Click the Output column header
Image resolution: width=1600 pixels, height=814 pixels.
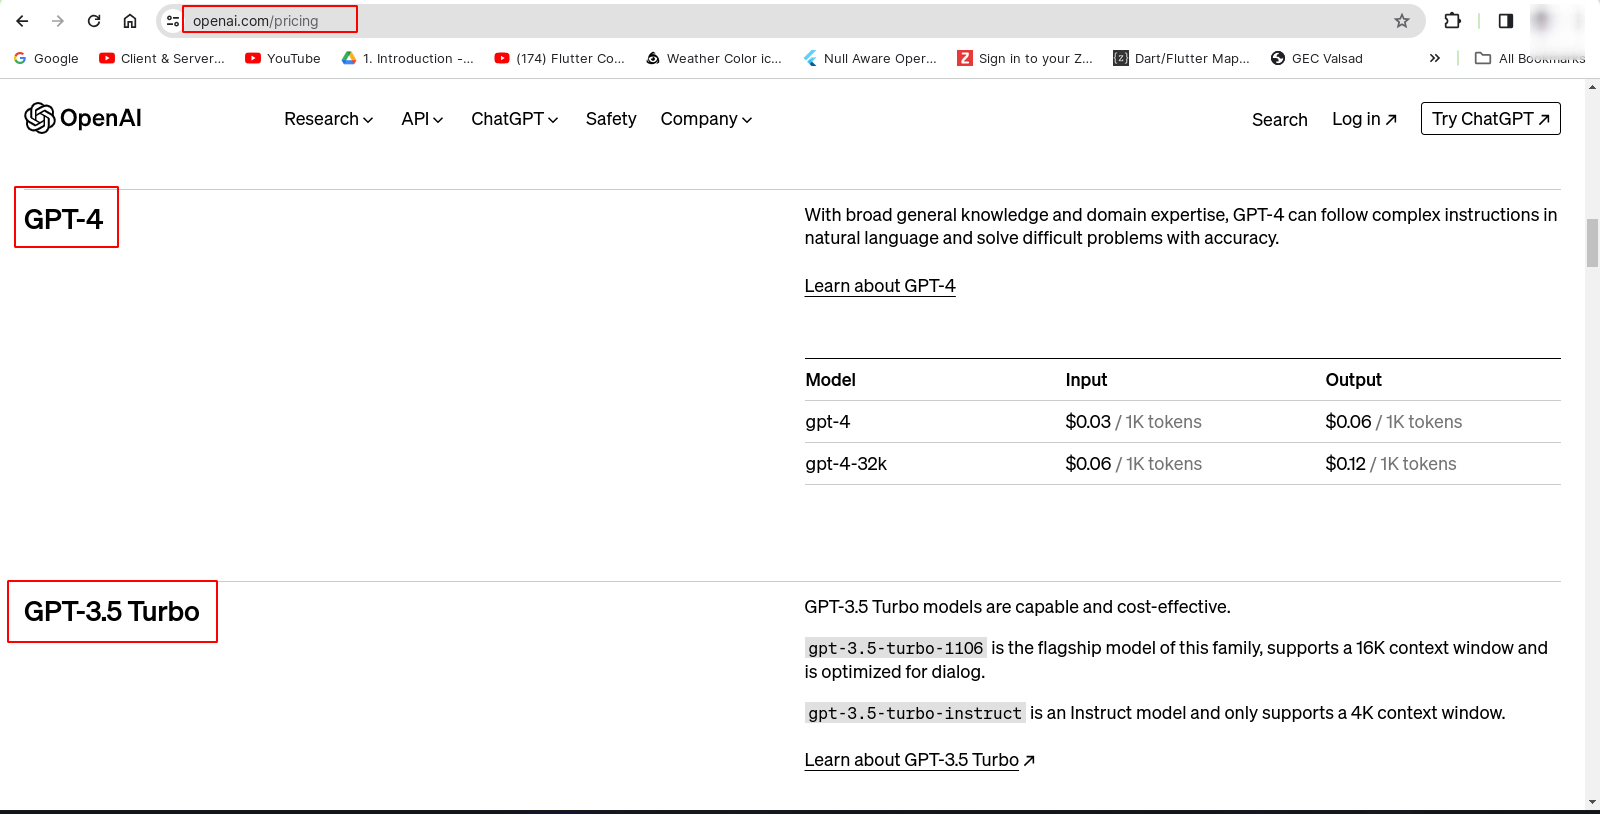pyautogui.click(x=1354, y=380)
